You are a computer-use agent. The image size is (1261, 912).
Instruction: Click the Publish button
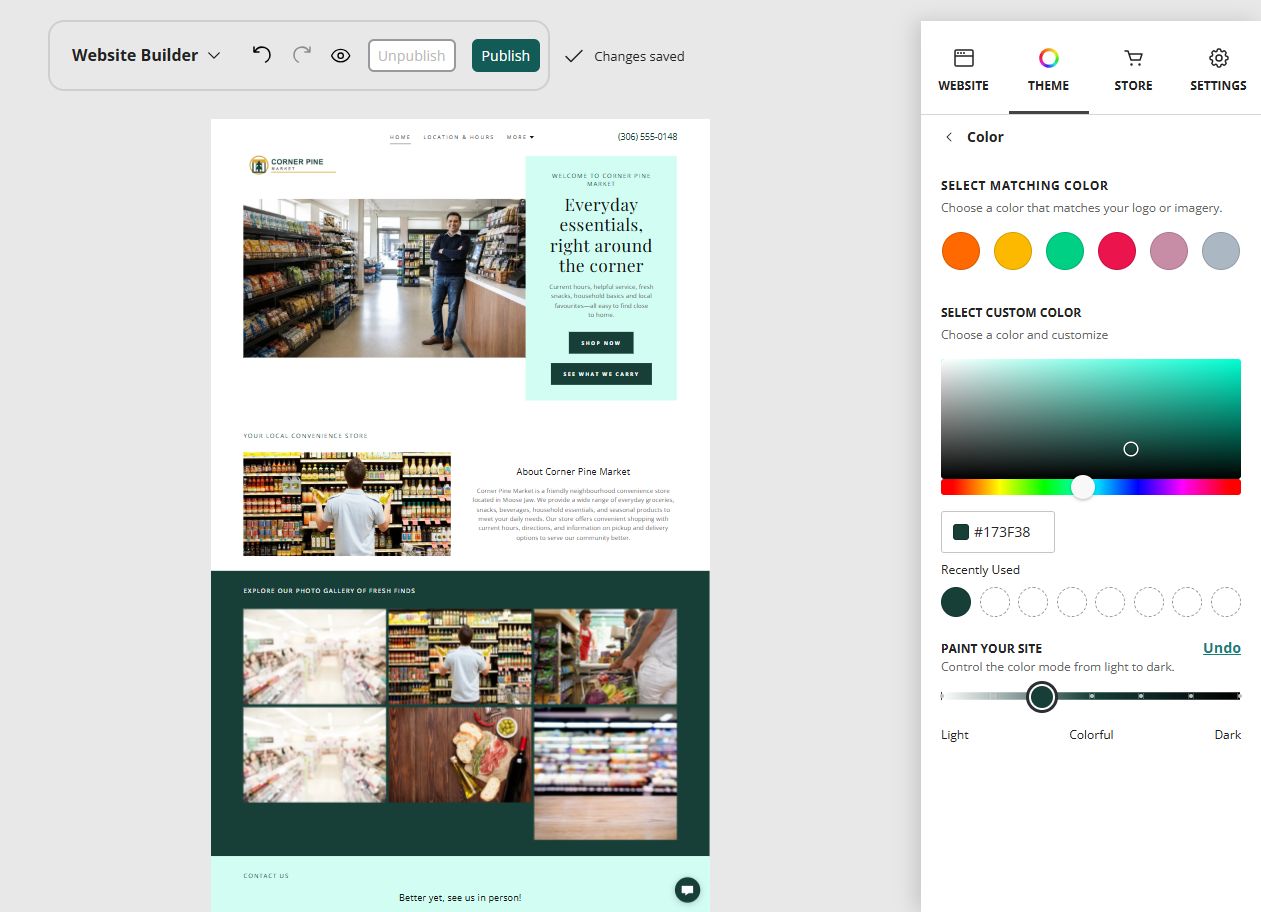pyautogui.click(x=506, y=55)
